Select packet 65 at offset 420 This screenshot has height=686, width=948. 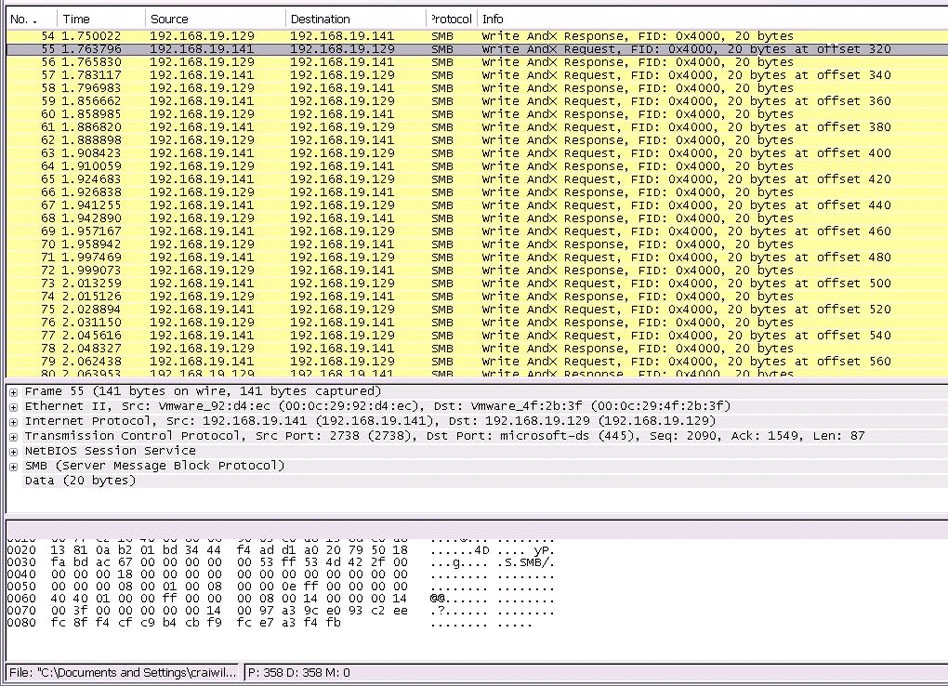pos(477,179)
